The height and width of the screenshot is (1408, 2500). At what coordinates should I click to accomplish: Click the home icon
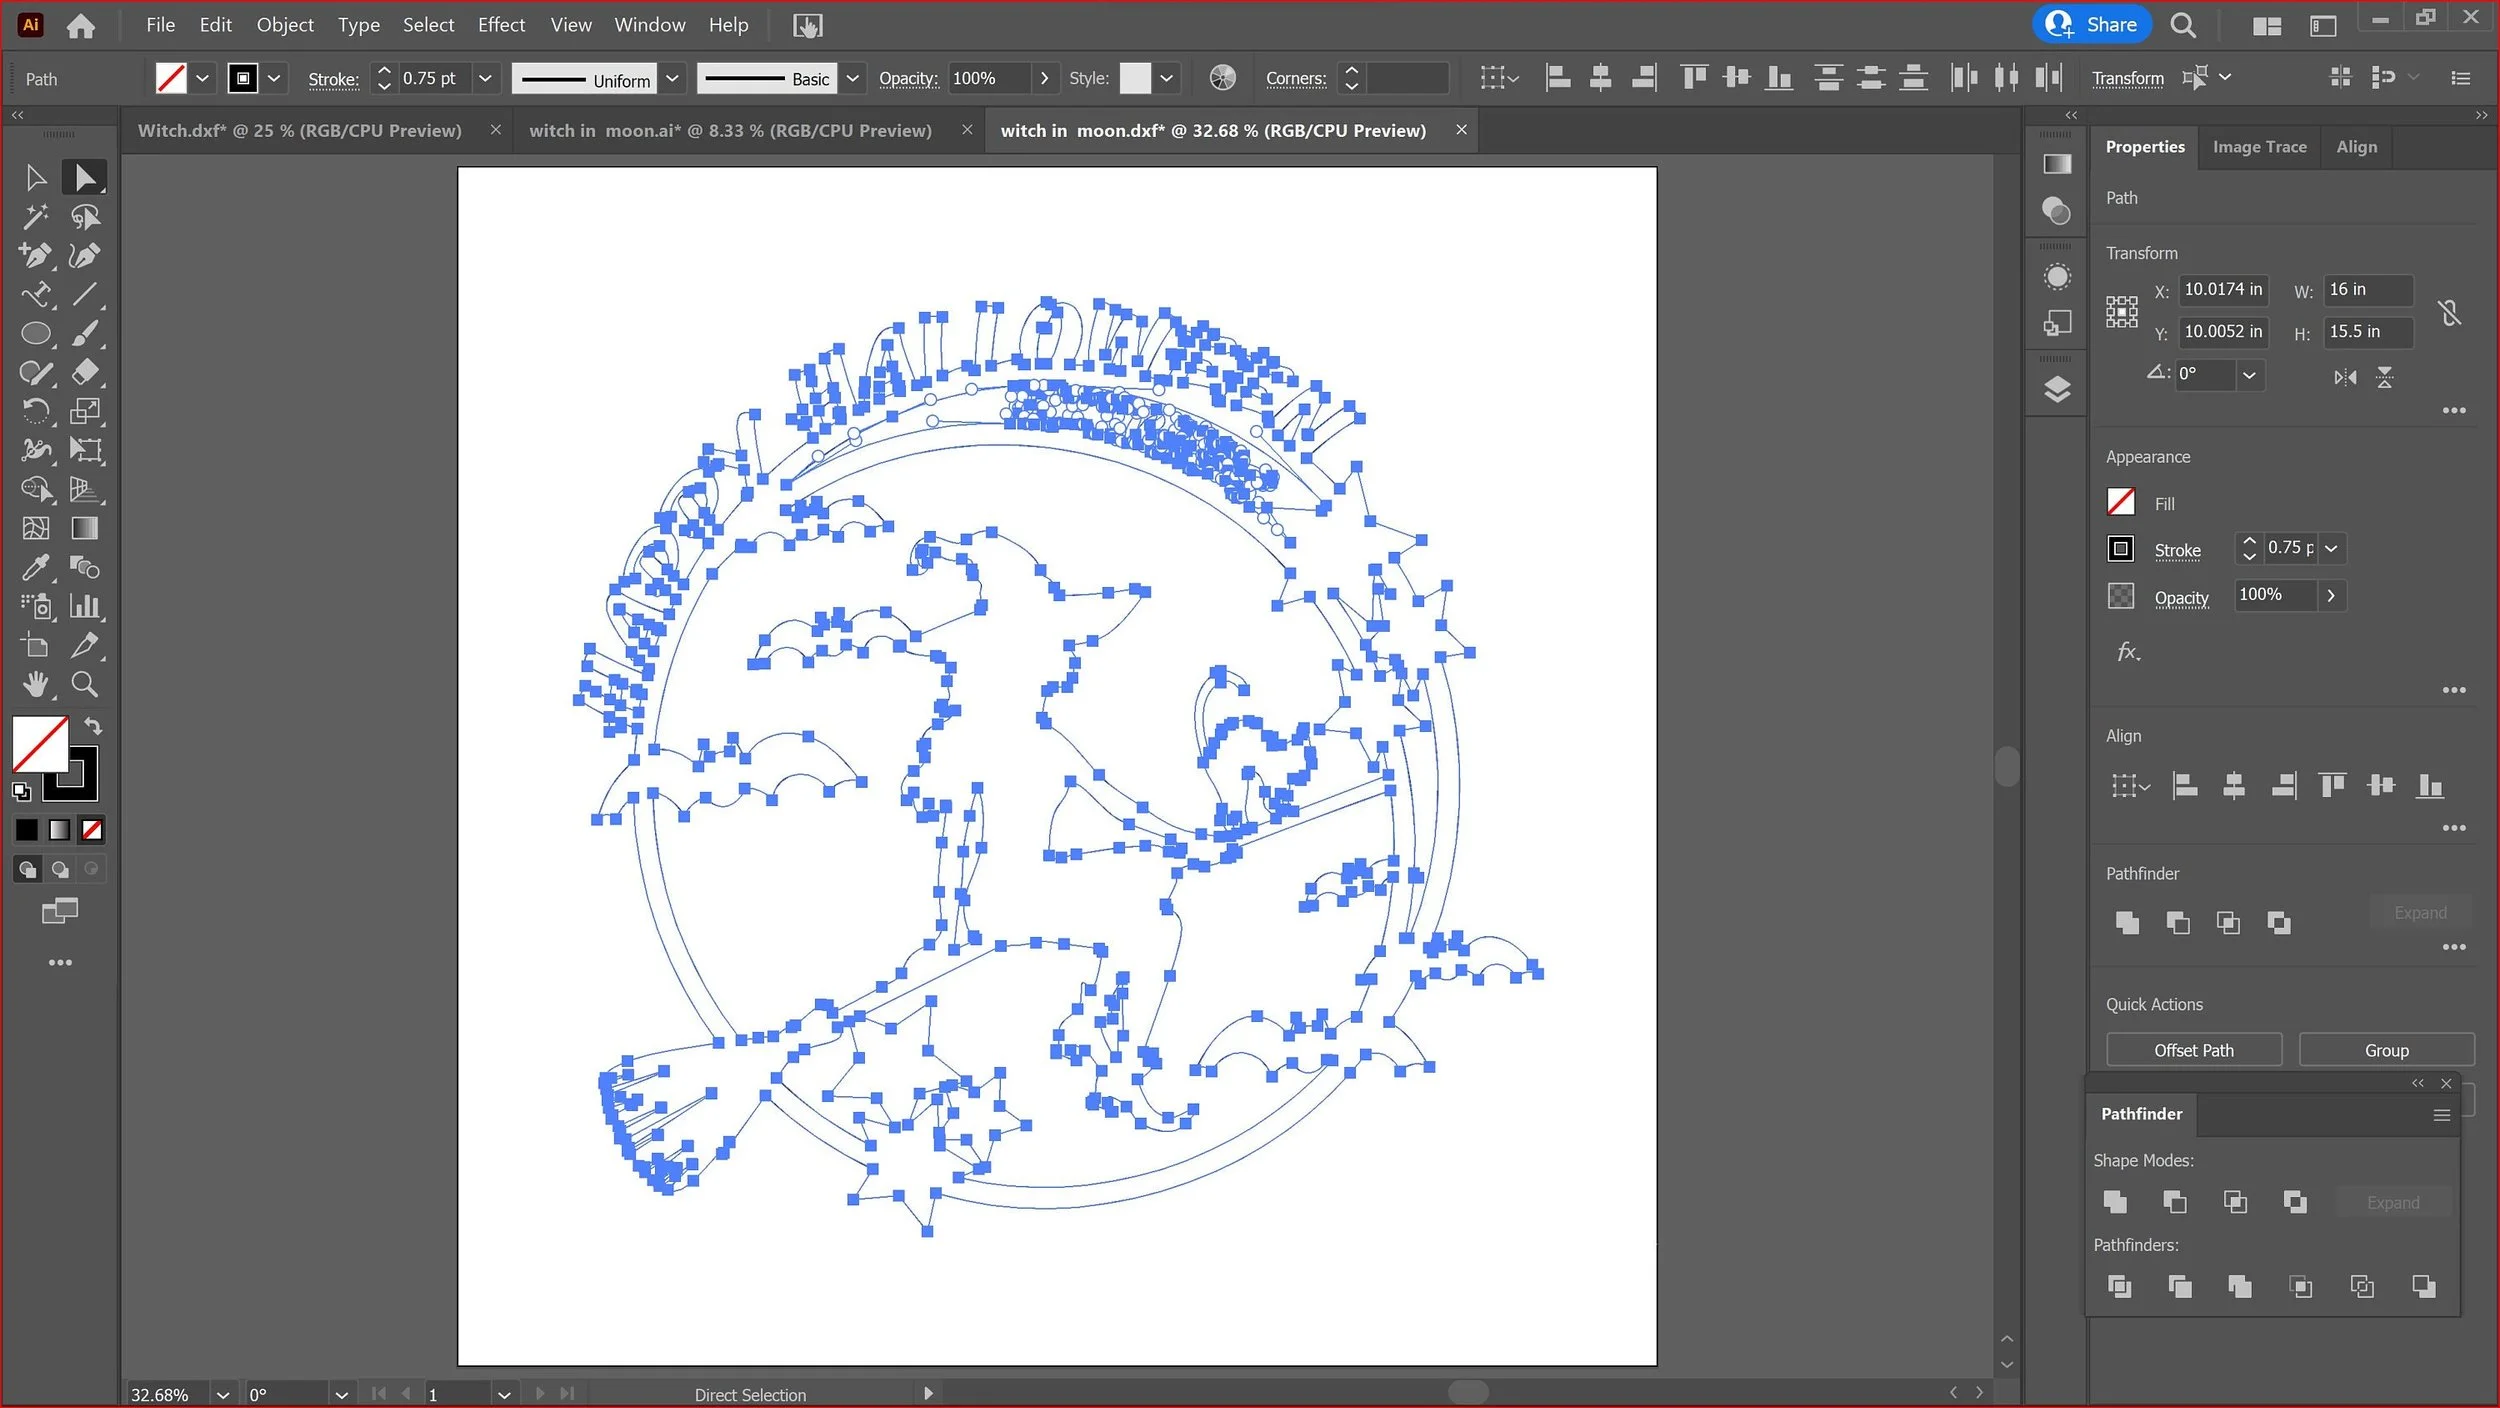coord(81,25)
